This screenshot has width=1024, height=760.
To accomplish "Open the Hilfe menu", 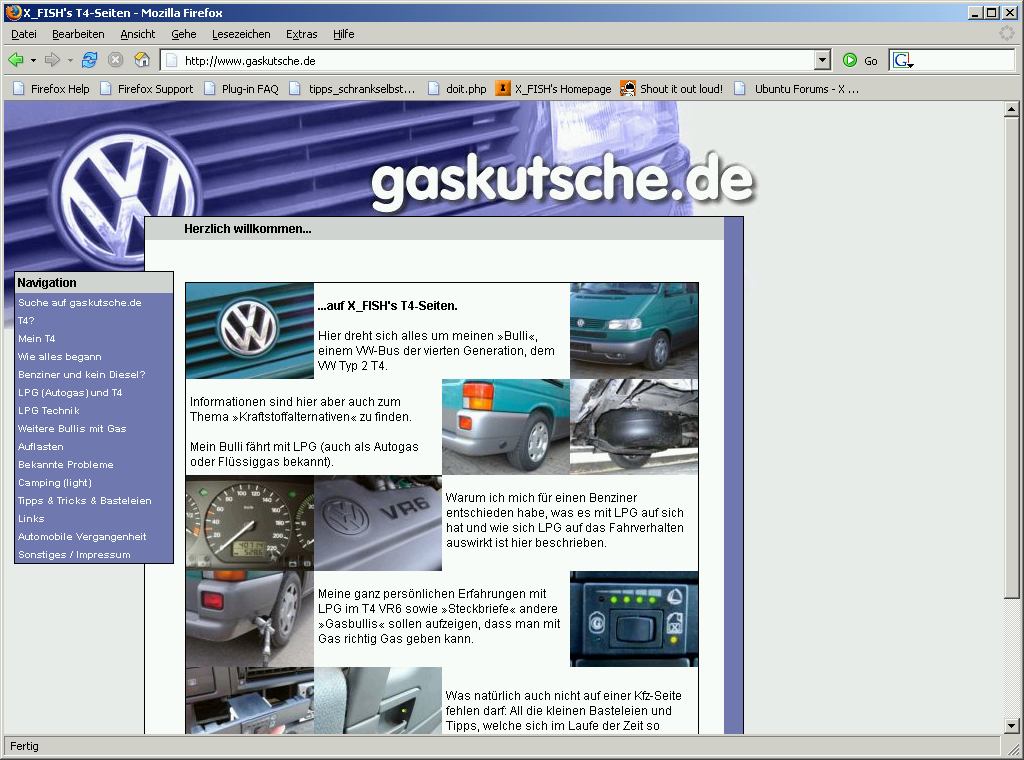I will pyautogui.click(x=344, y=34).
